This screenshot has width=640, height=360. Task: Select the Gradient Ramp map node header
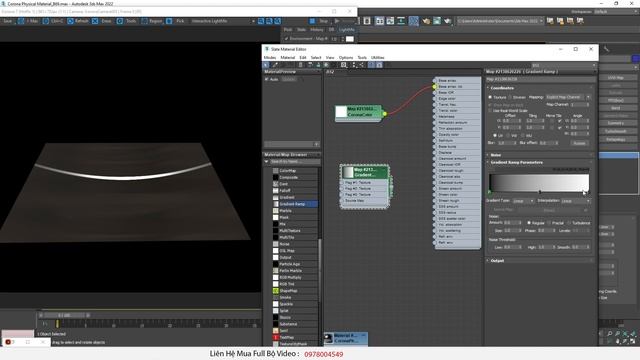pos(365,172)
